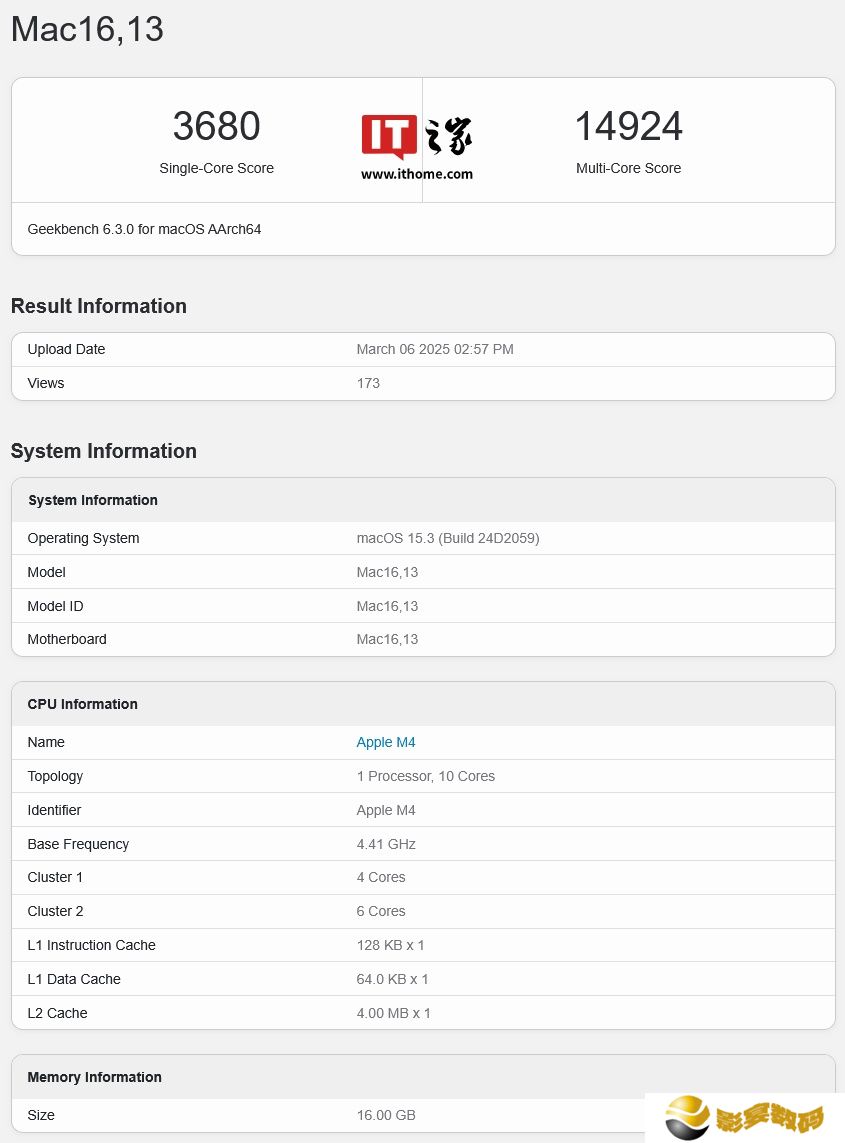Click the Cluster 1 label

pyautogui.click(x=55, y=877)
